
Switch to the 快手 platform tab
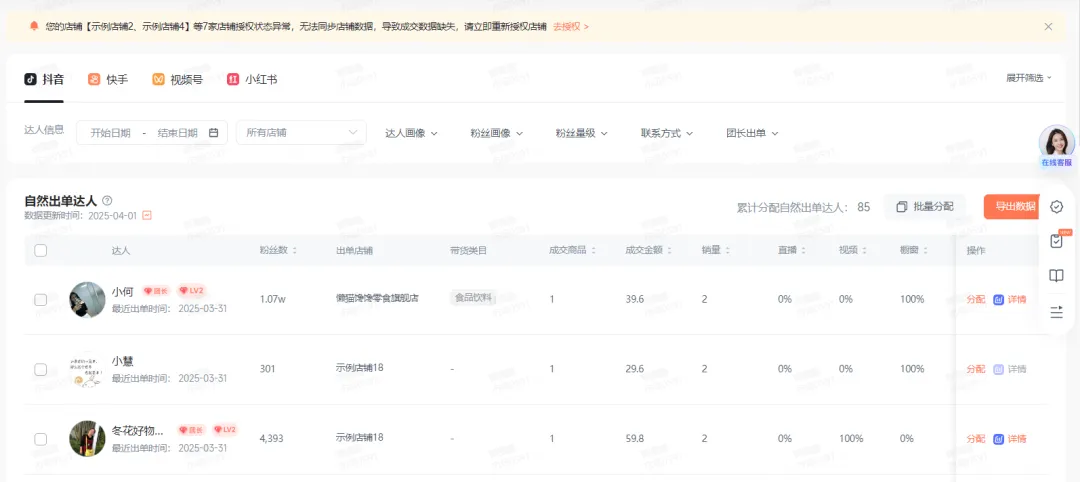click(108, 79)
